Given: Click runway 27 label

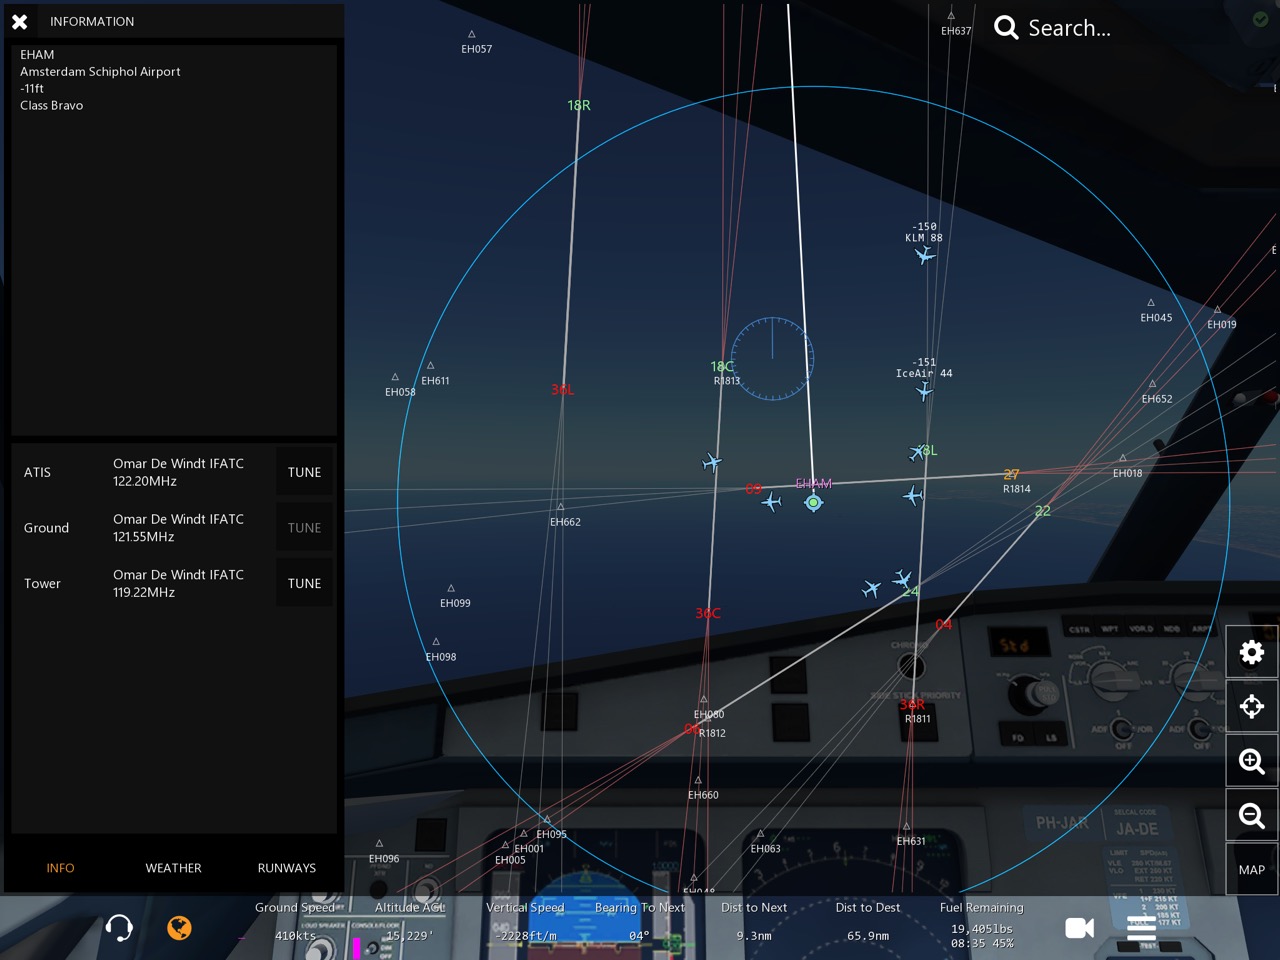Looking at the screenshot, I should point(1011,474).
